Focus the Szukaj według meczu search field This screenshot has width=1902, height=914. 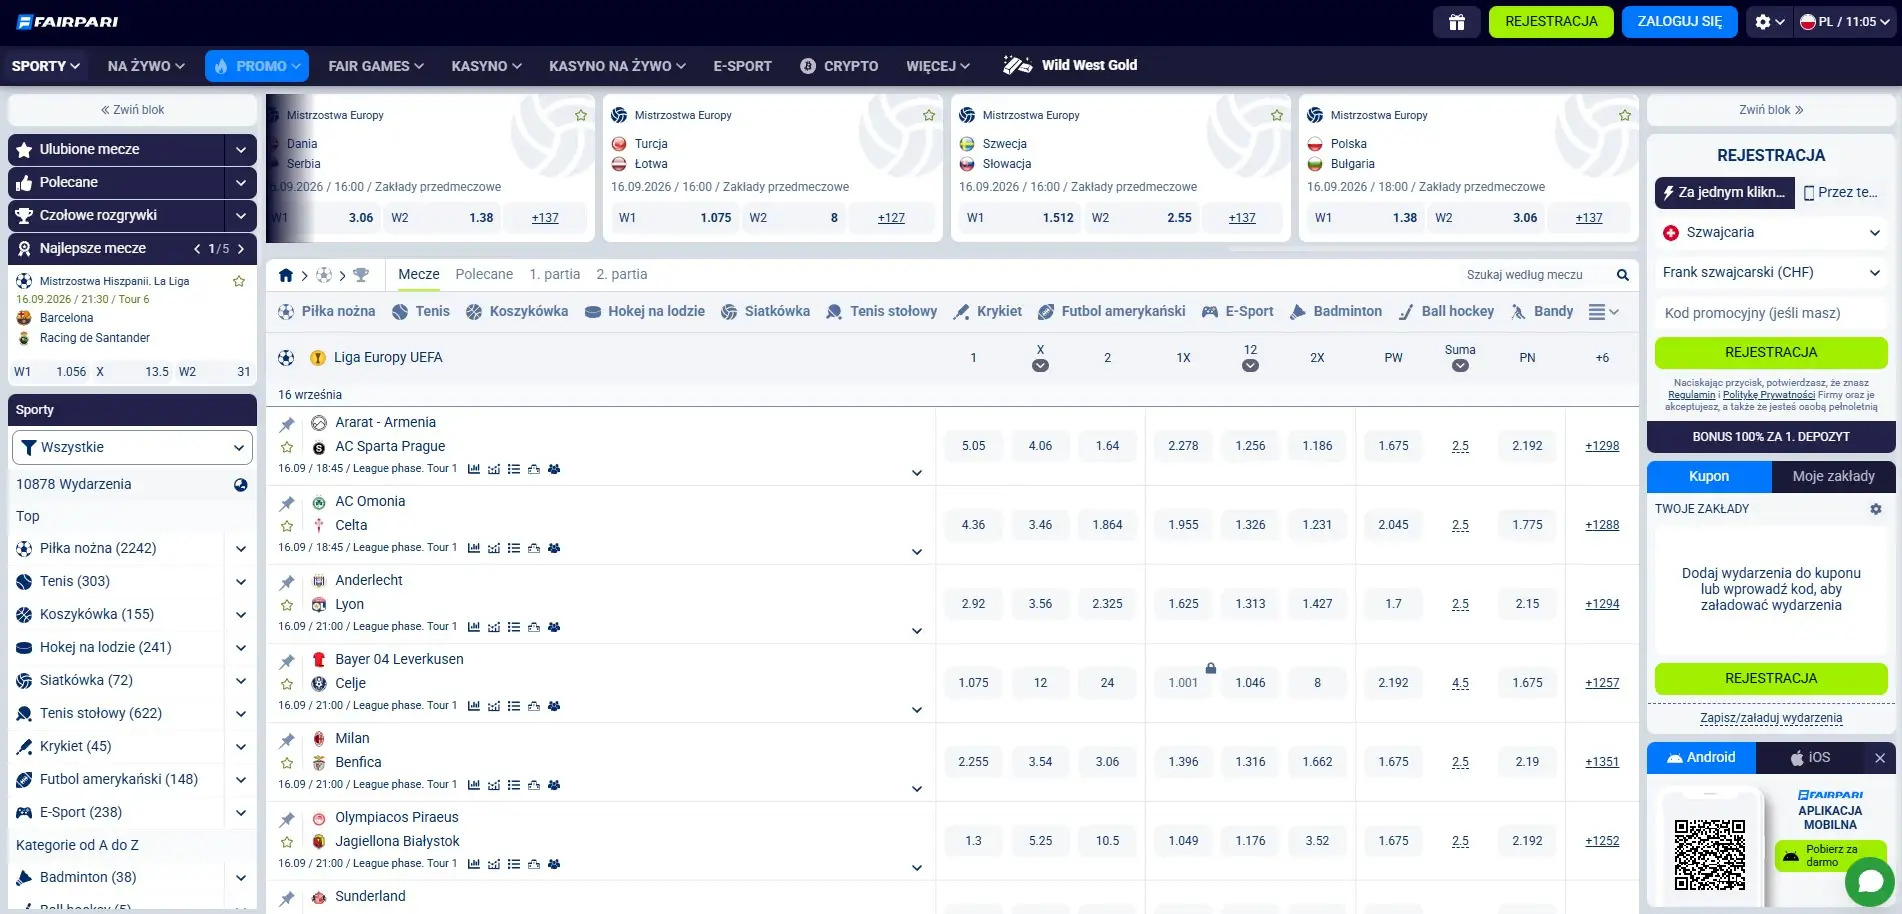click(x=1535, y=275)
